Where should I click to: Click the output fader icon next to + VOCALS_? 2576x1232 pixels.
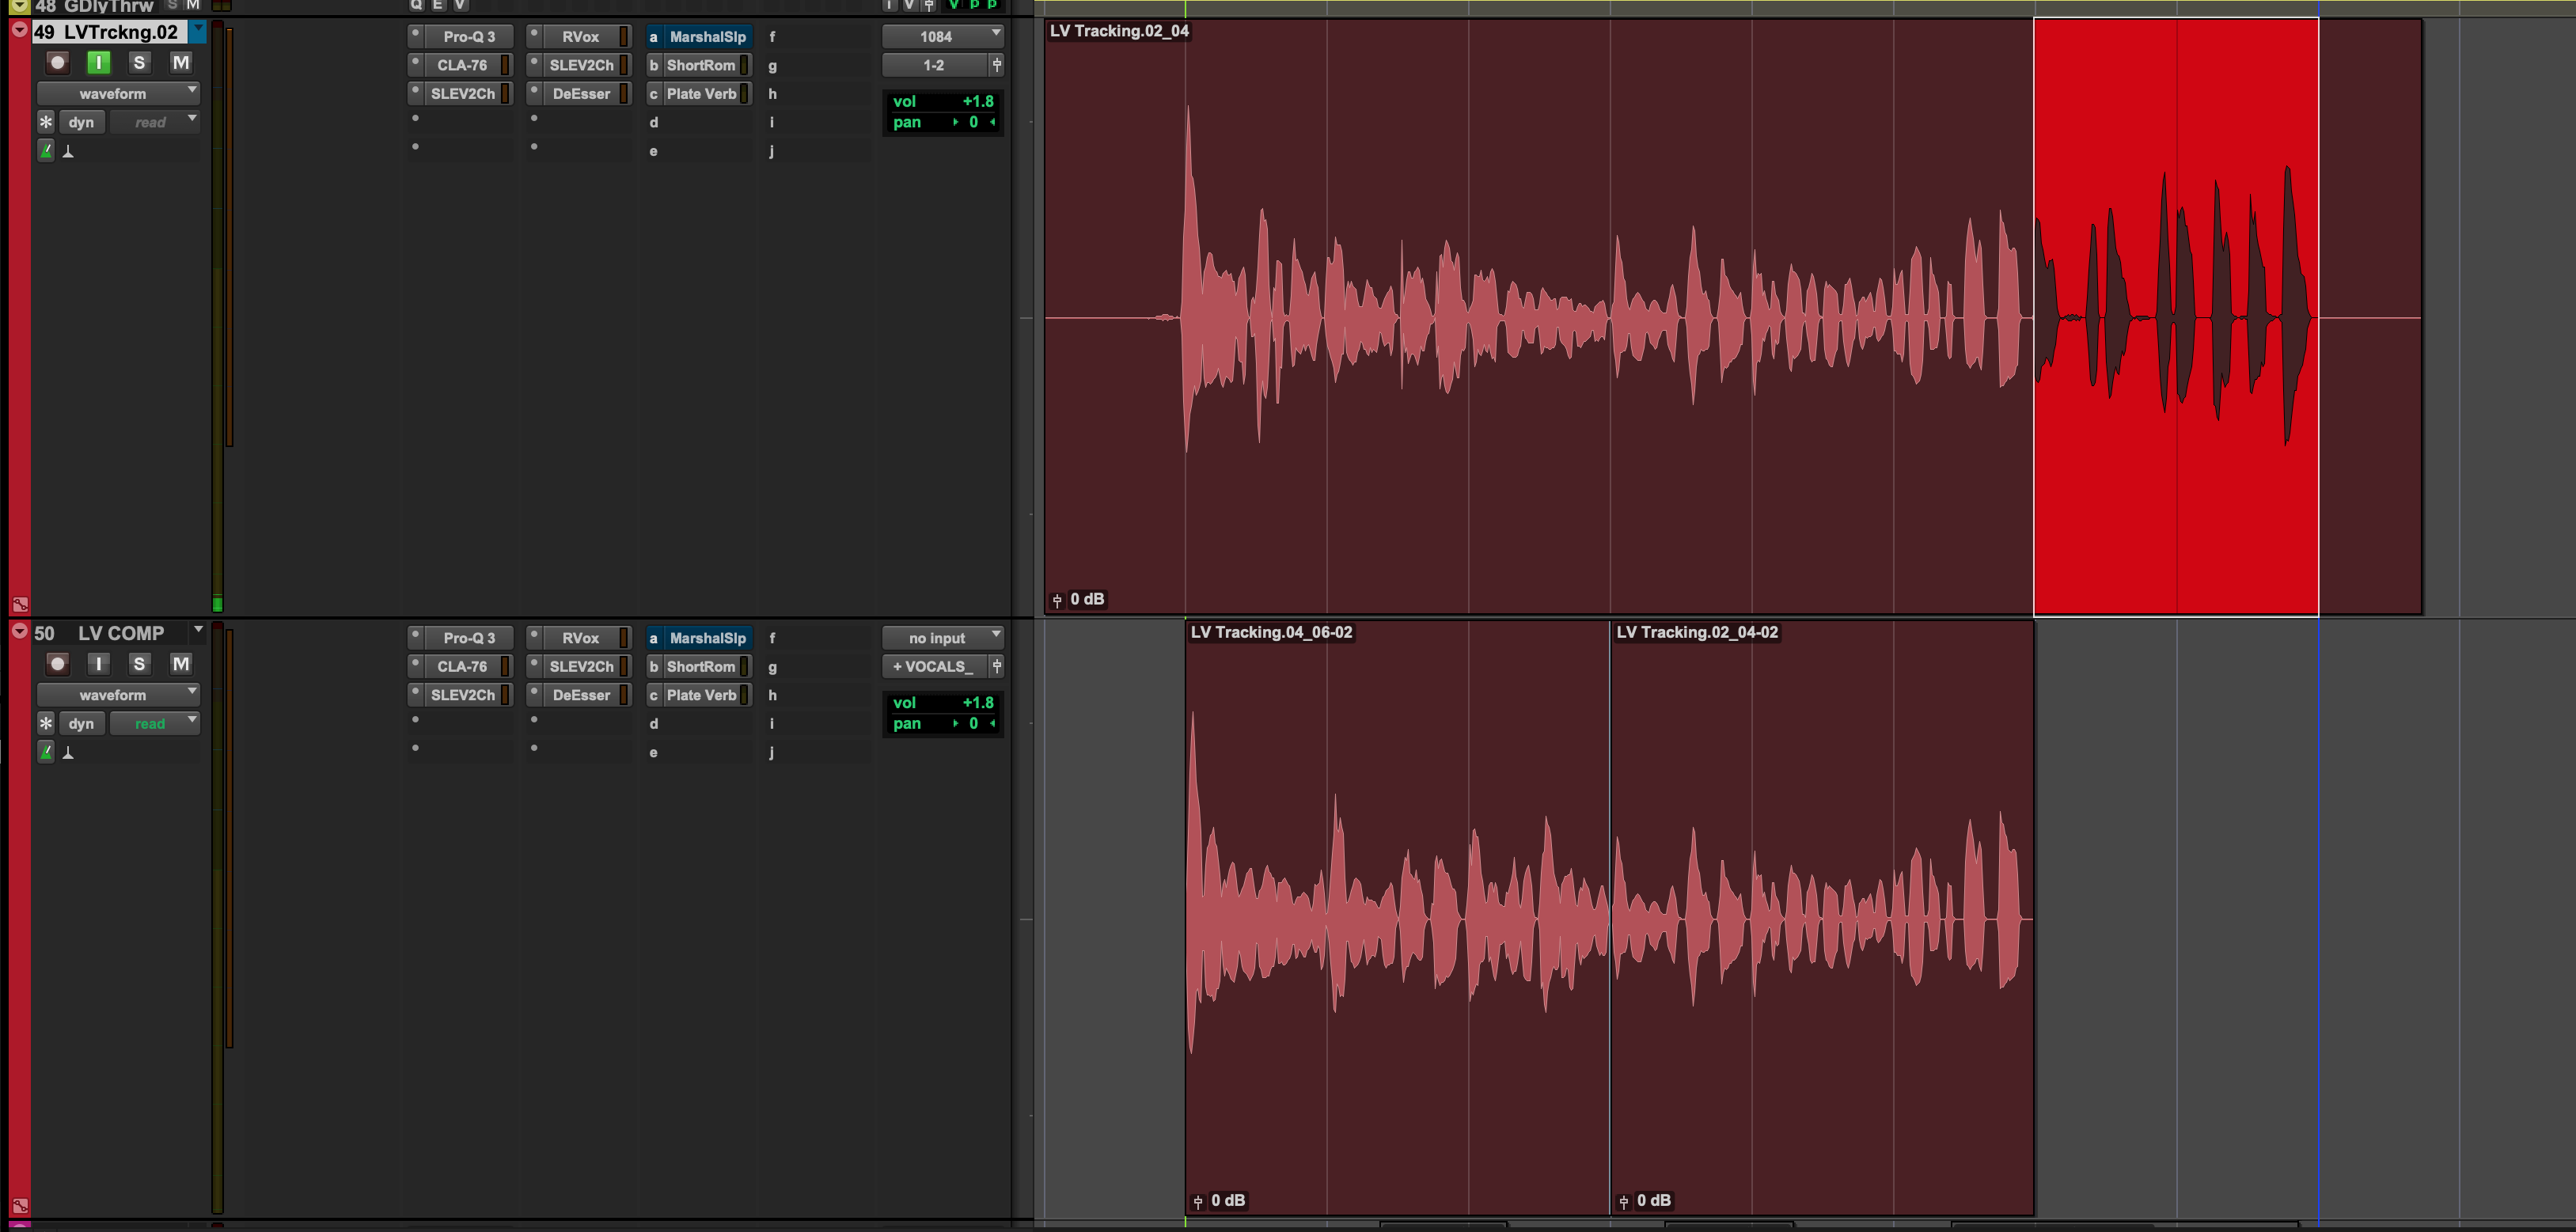click(996, 666)
